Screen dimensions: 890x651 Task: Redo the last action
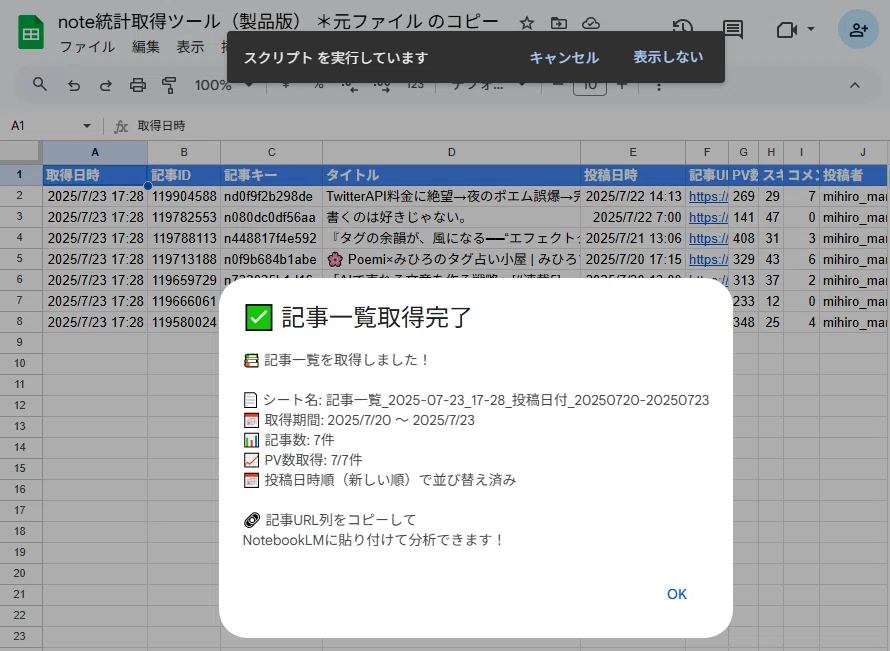coord(106,85)
